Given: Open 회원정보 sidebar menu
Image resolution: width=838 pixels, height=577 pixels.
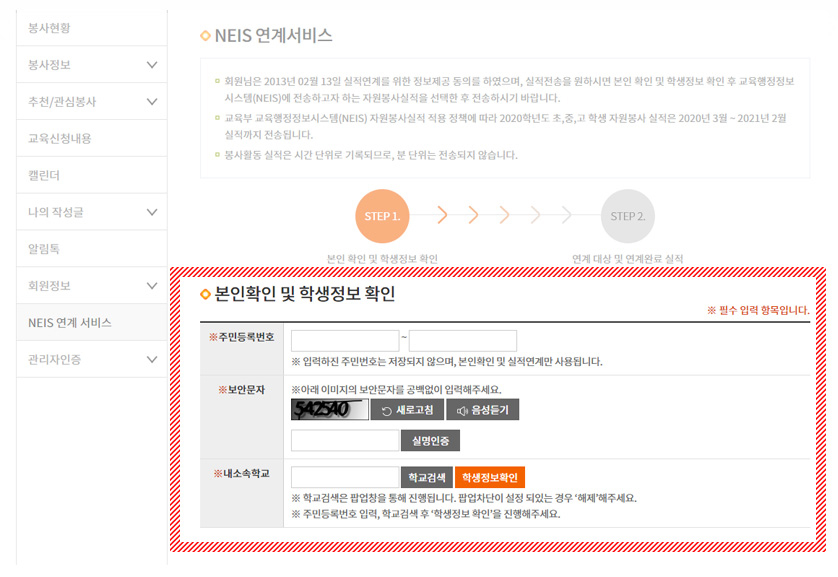Looking at the screenshot, I should coord(91,286).
